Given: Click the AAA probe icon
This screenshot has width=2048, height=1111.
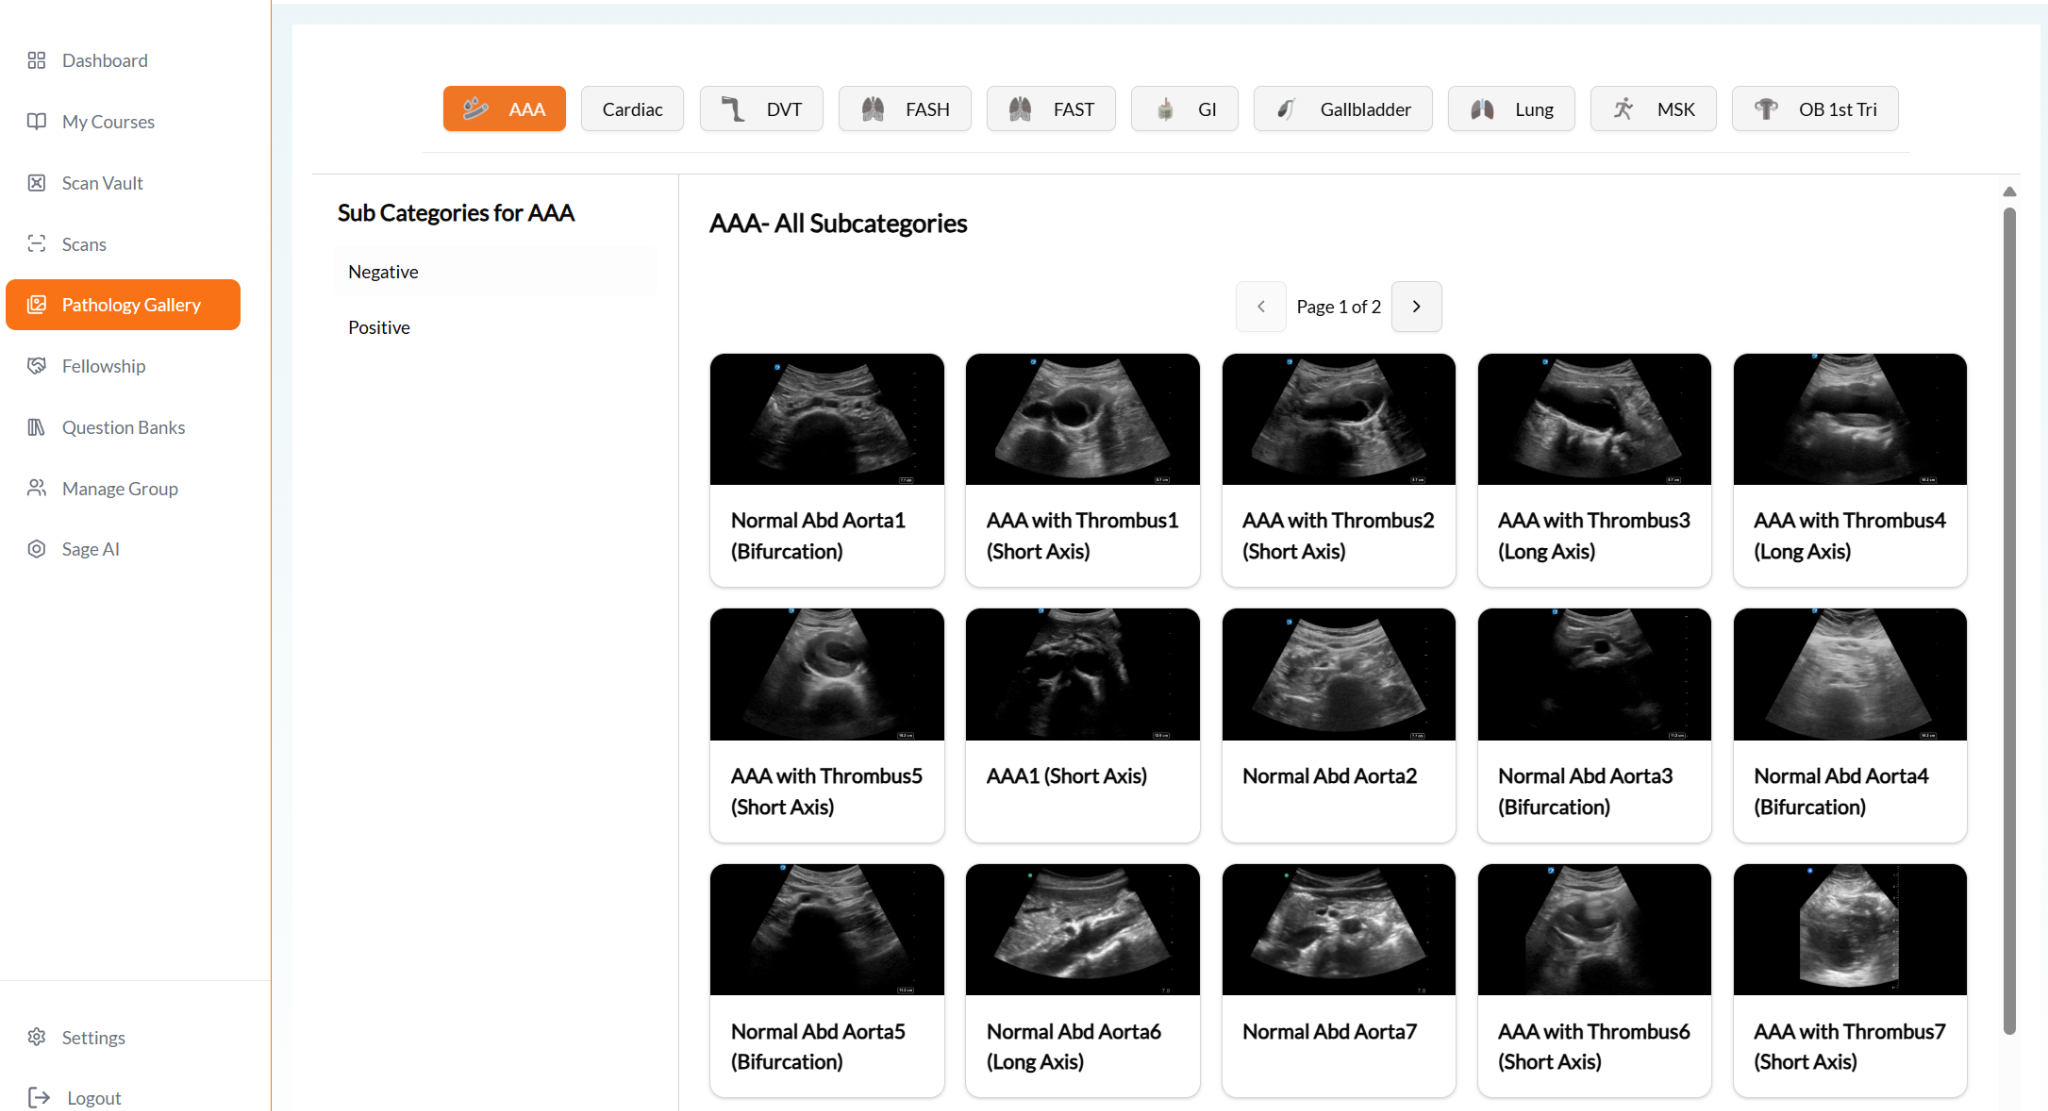Looking at the screenshot, I should pyautogui.click(x=476, y=108).
